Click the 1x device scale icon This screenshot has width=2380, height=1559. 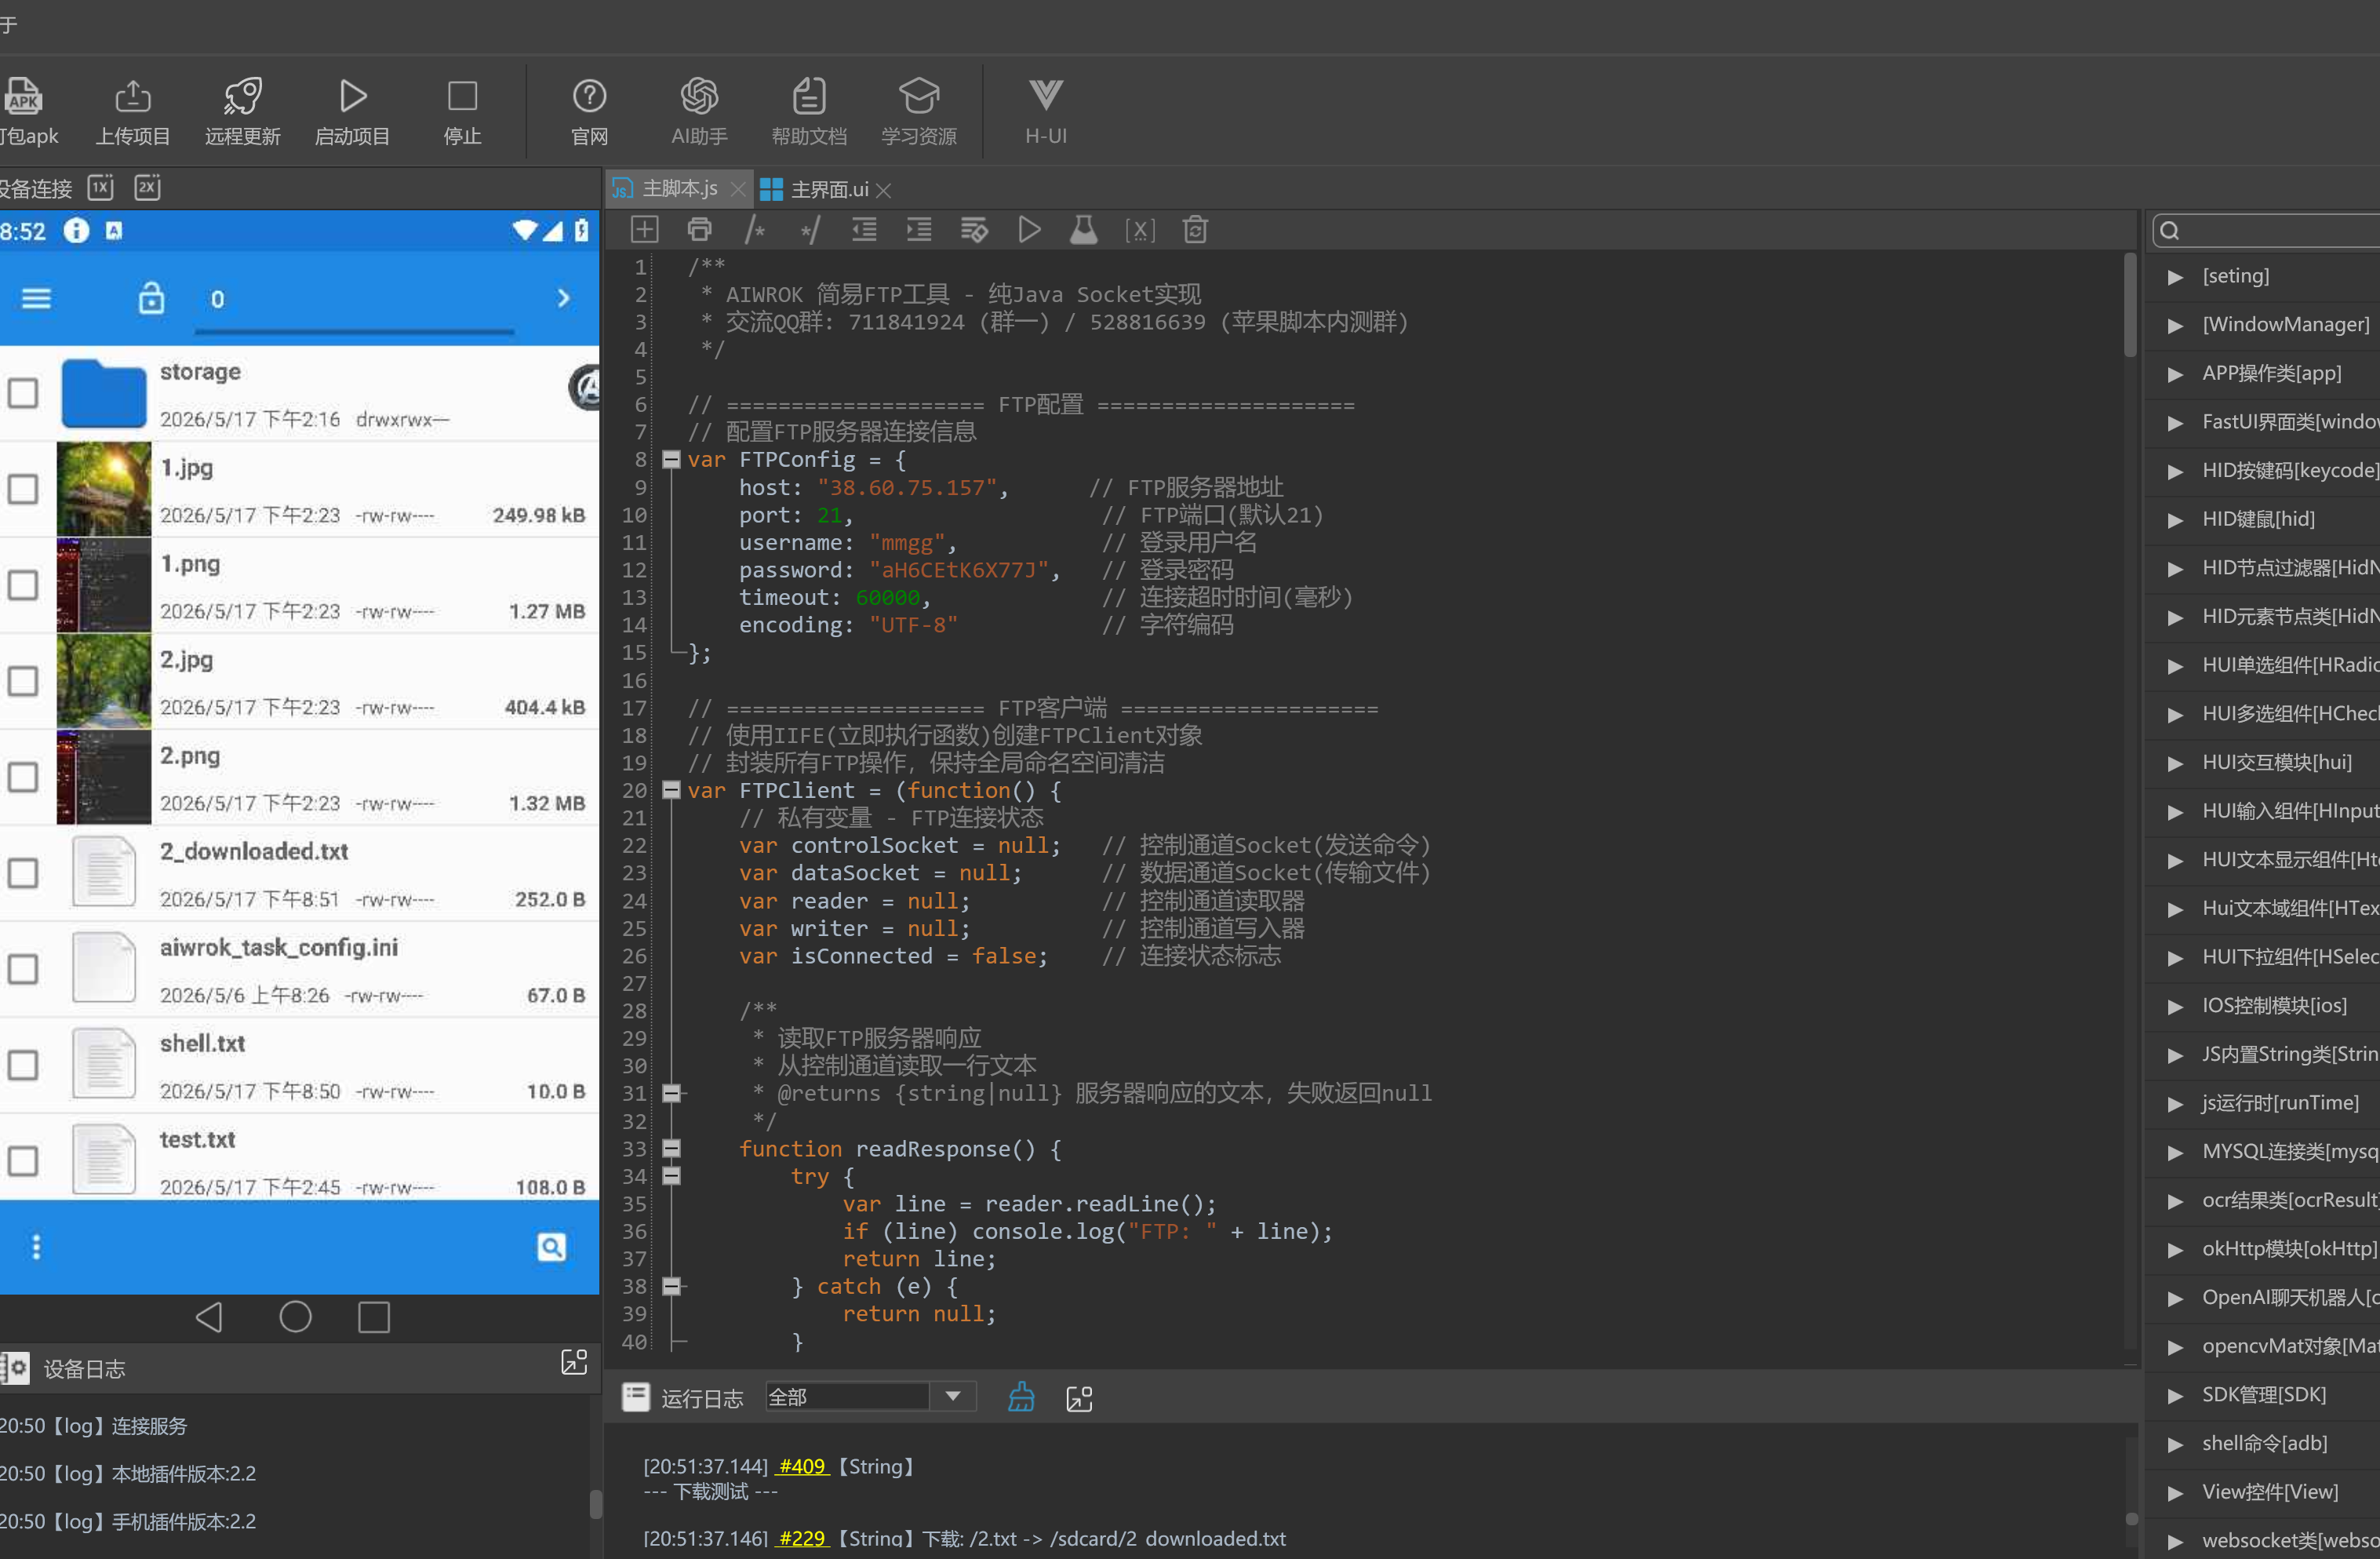coord(101,187)
